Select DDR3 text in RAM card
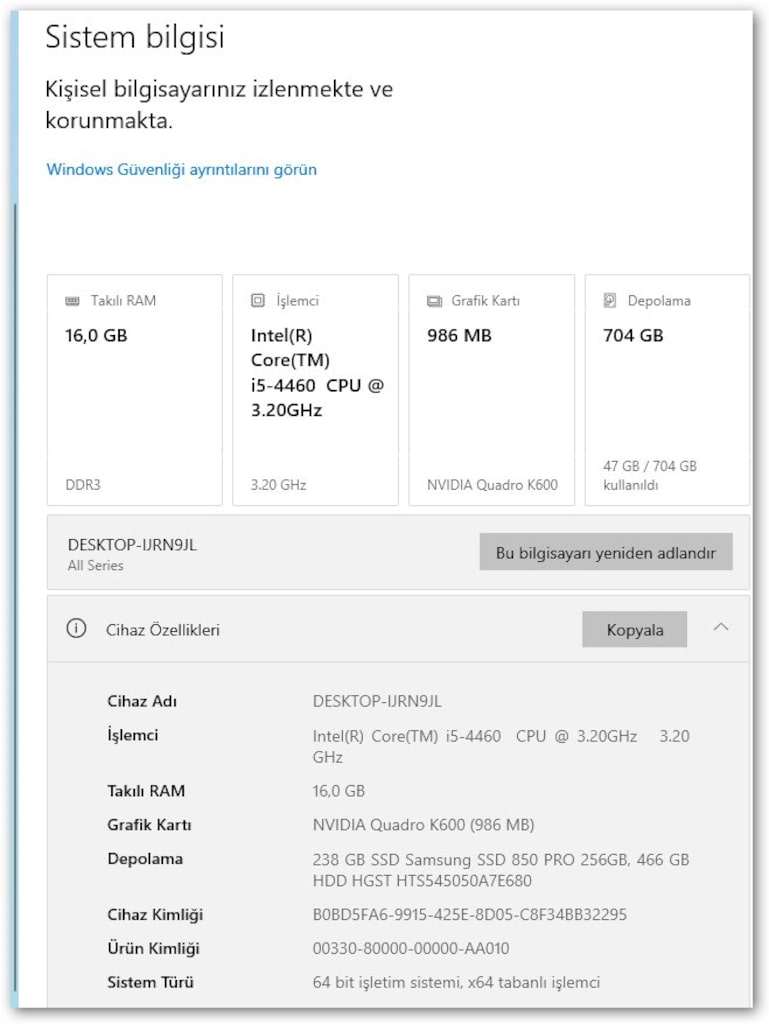The height and width of the screenshot is (1024, 769). [x=83, y=485]
